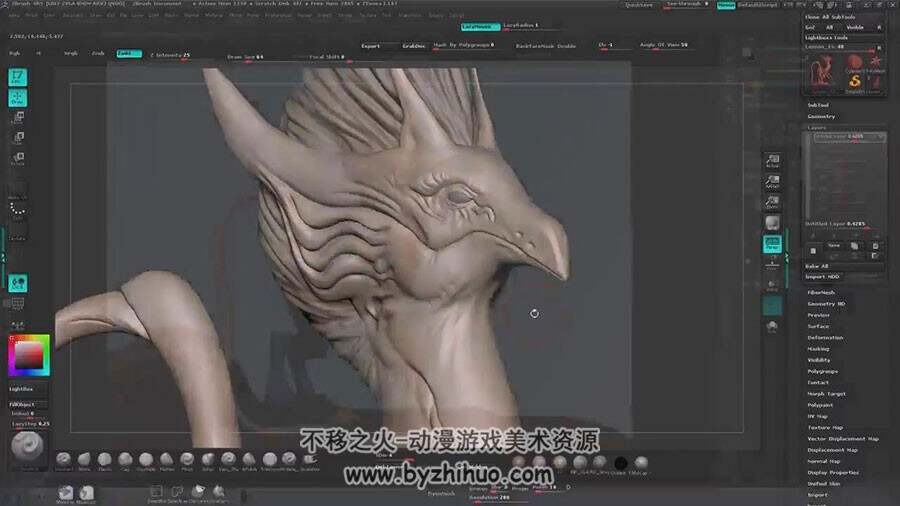The image size is (900, 506).
Task: Select the Sphere3D tool thumbnail
Action: [x=855, y=61]
